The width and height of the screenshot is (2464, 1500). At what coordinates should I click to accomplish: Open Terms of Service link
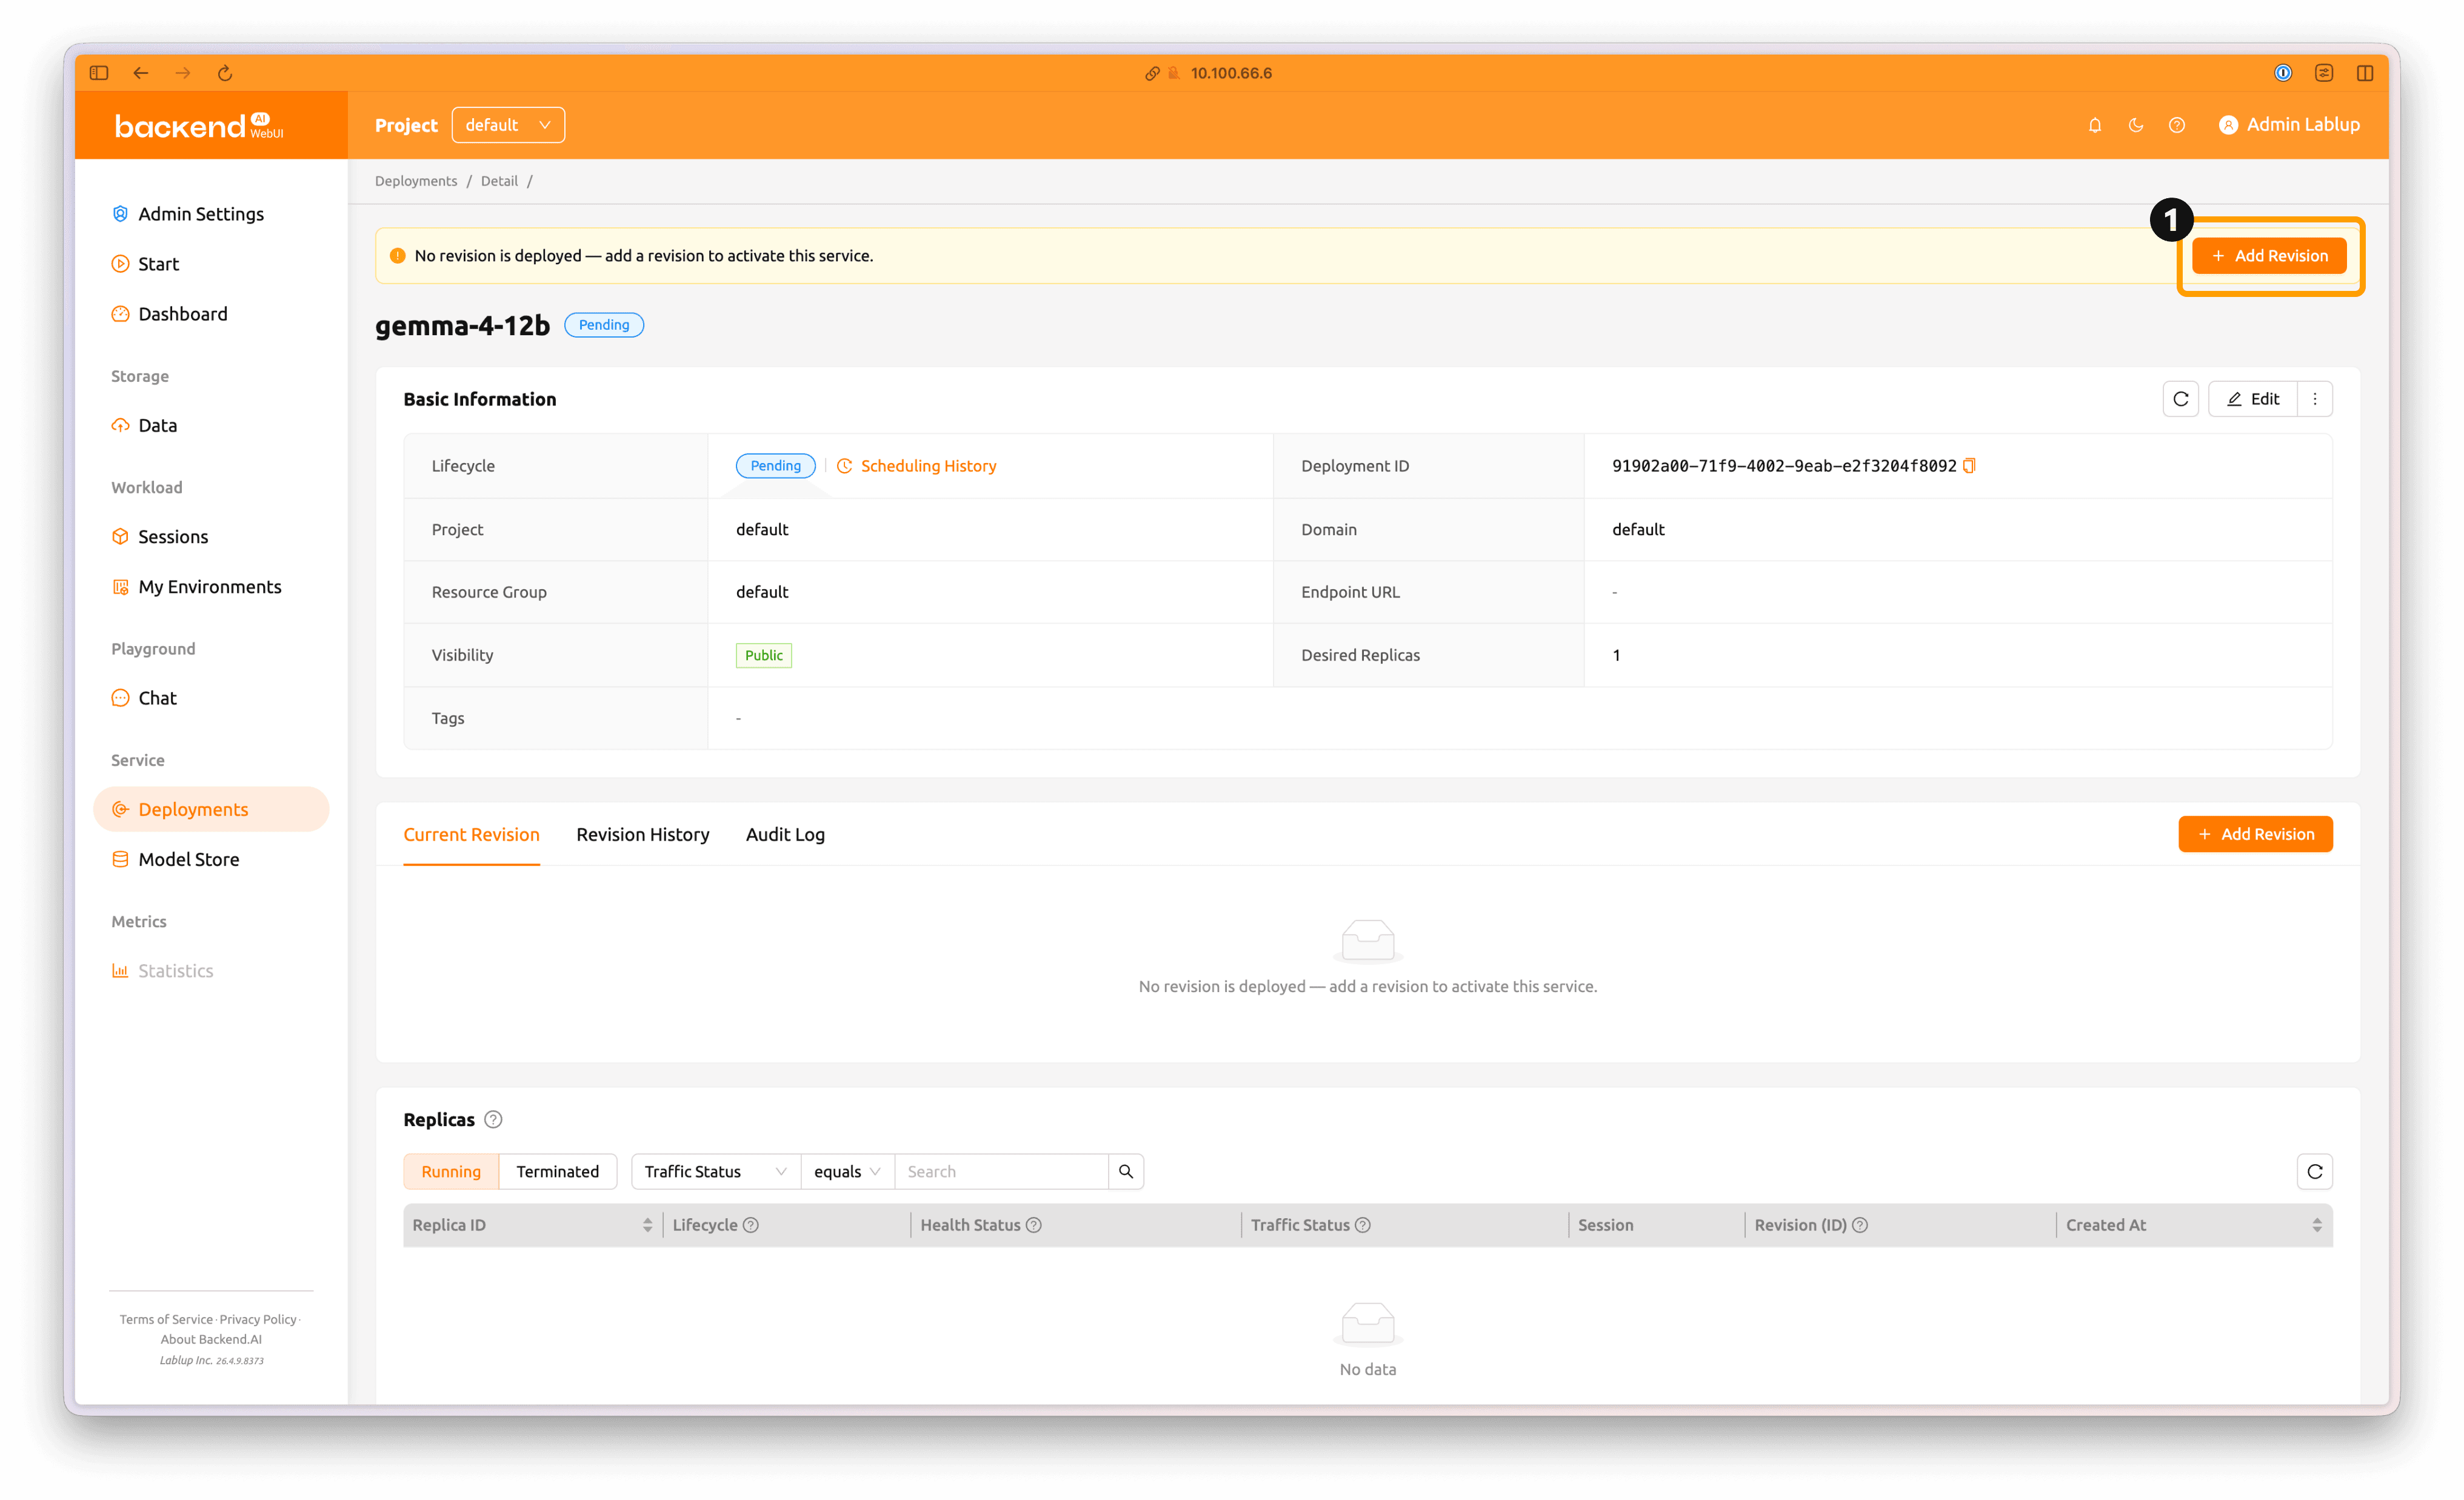[x=166, y=1319]
